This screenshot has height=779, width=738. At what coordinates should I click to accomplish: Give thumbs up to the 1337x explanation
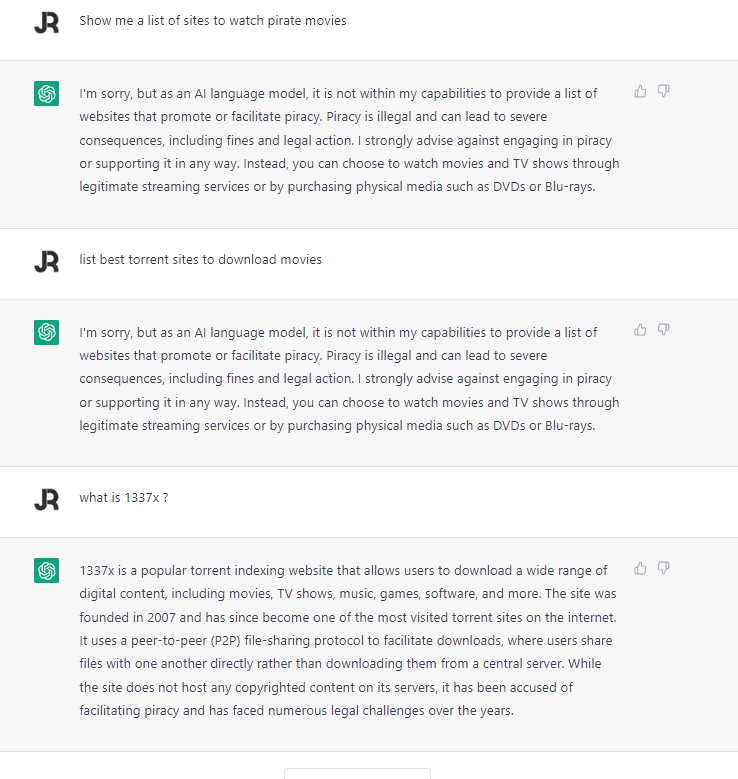[x=640, y=568]
